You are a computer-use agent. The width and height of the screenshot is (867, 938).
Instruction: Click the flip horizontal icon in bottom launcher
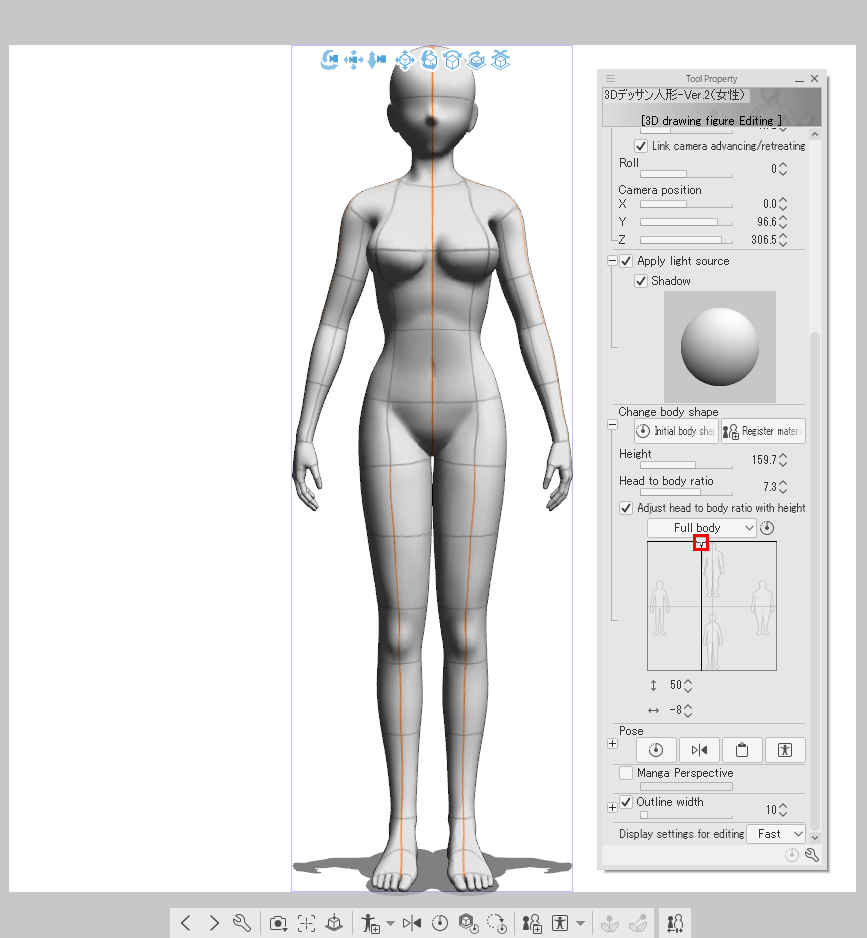tap(411, 923)
